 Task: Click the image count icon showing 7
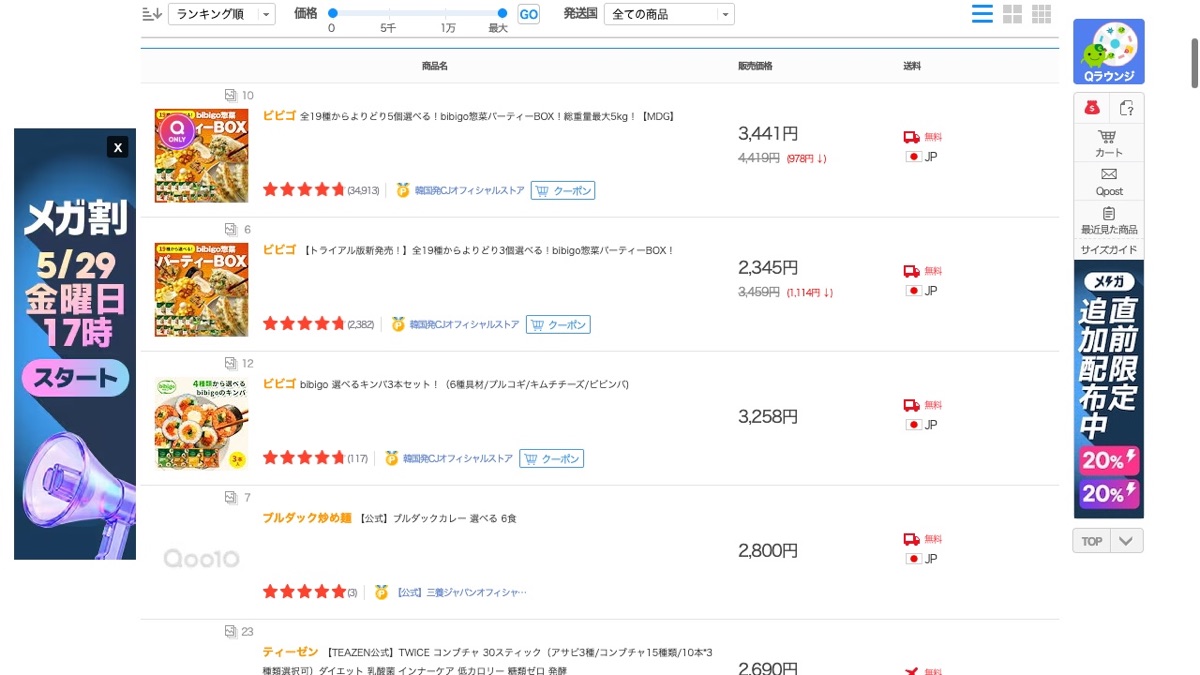tap(231, 497)
